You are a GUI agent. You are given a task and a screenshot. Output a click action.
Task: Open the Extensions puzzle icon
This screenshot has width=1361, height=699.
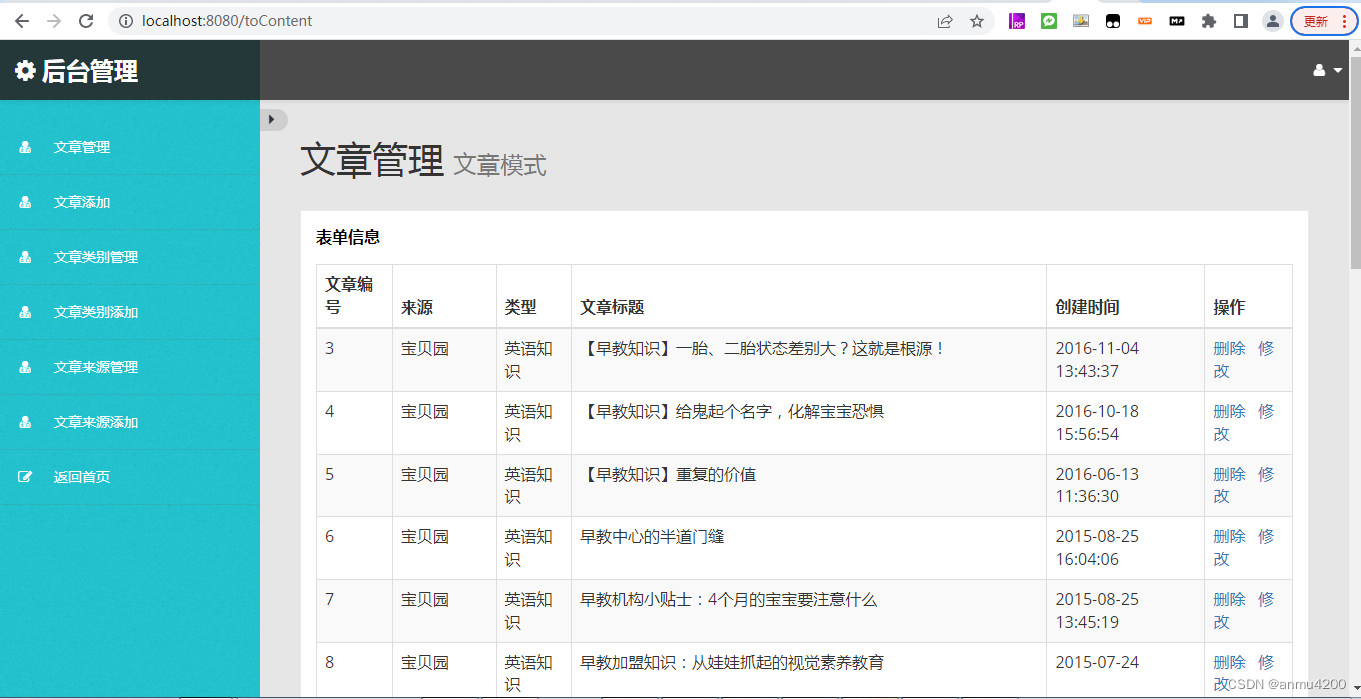click(1209, 21)
